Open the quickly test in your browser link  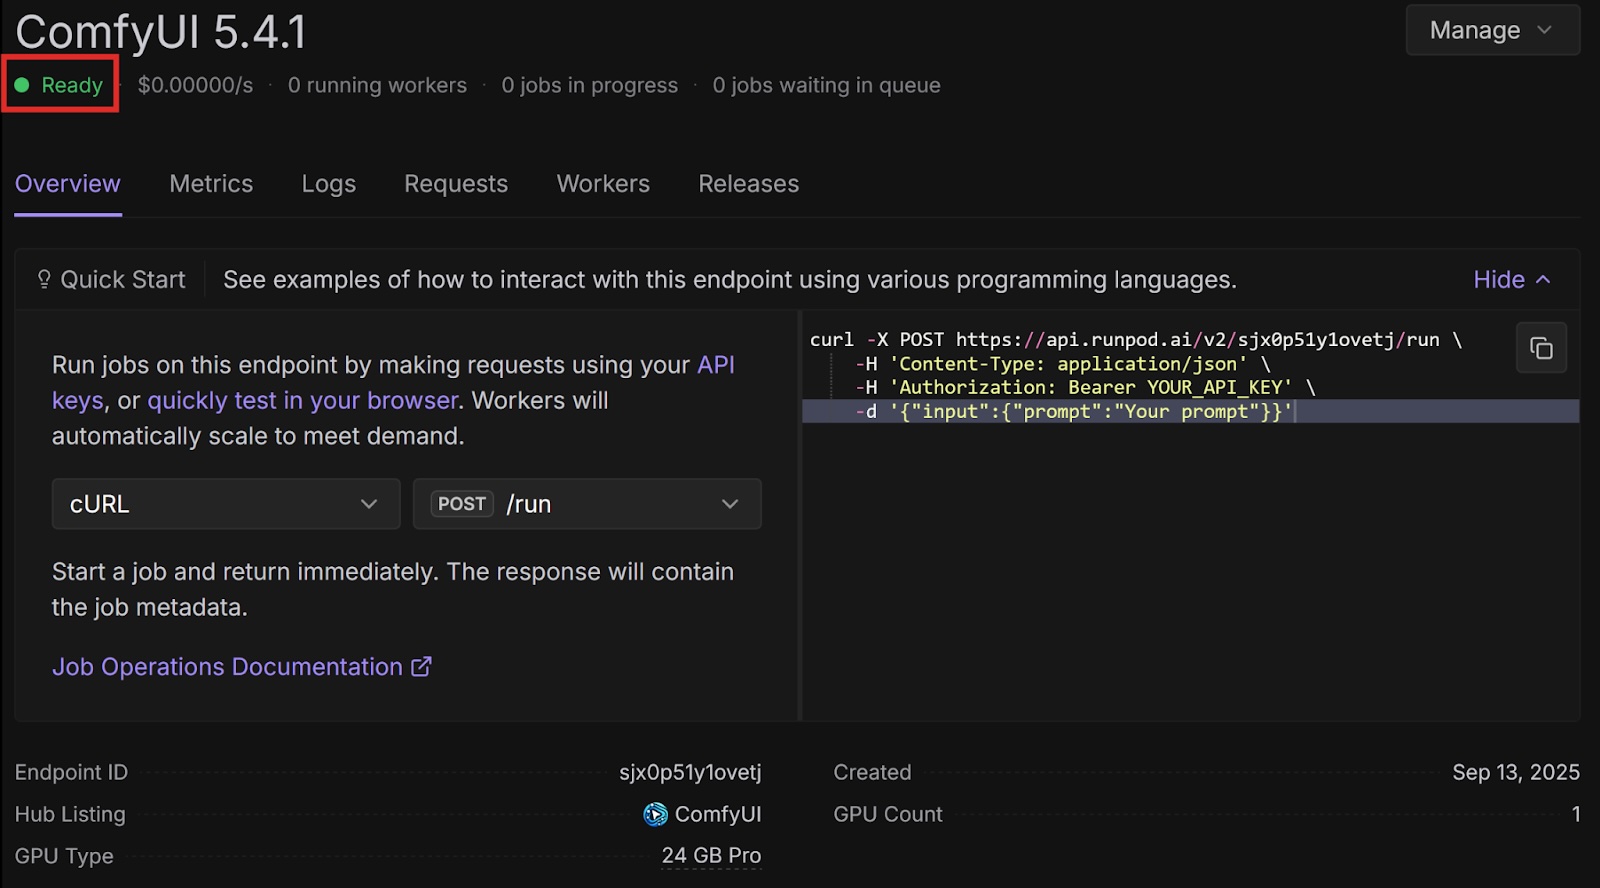tap(303, 400)
